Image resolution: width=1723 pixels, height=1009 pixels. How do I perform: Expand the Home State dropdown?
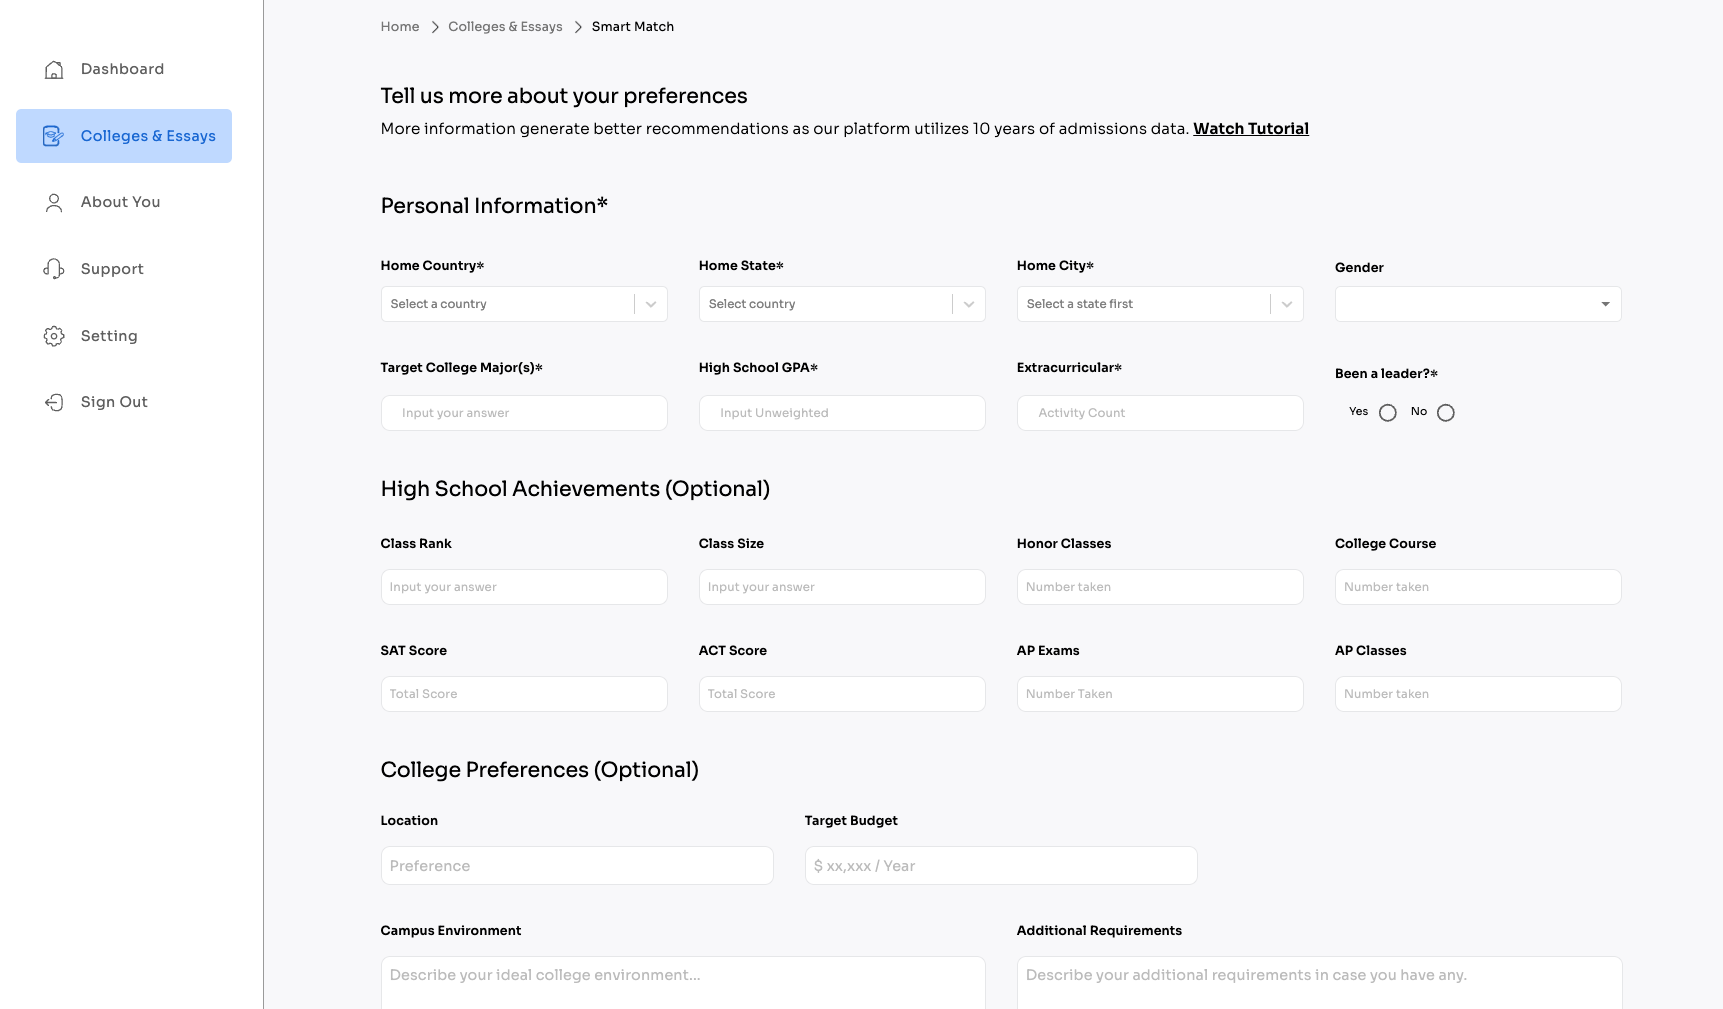[841, 304]
